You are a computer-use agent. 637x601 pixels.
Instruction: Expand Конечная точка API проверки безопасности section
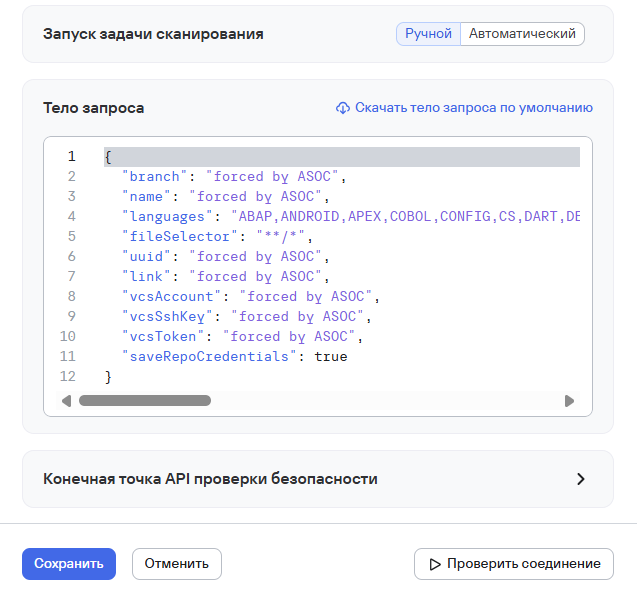coord(210,479)
